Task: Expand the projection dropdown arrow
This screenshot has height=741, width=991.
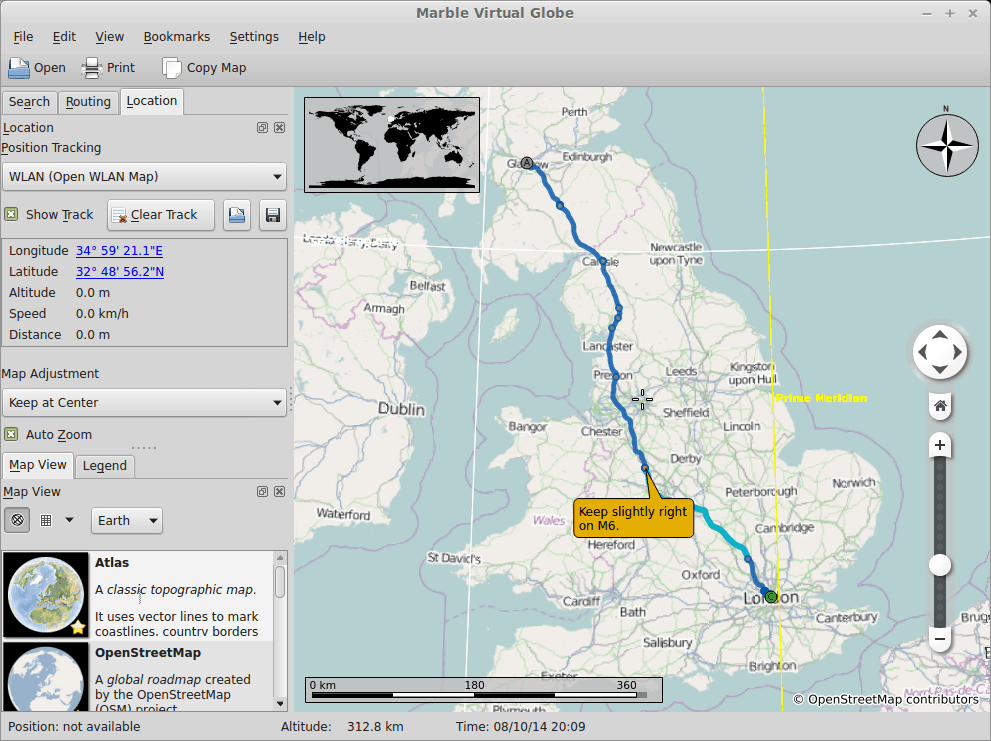Action: pos(70,520)
